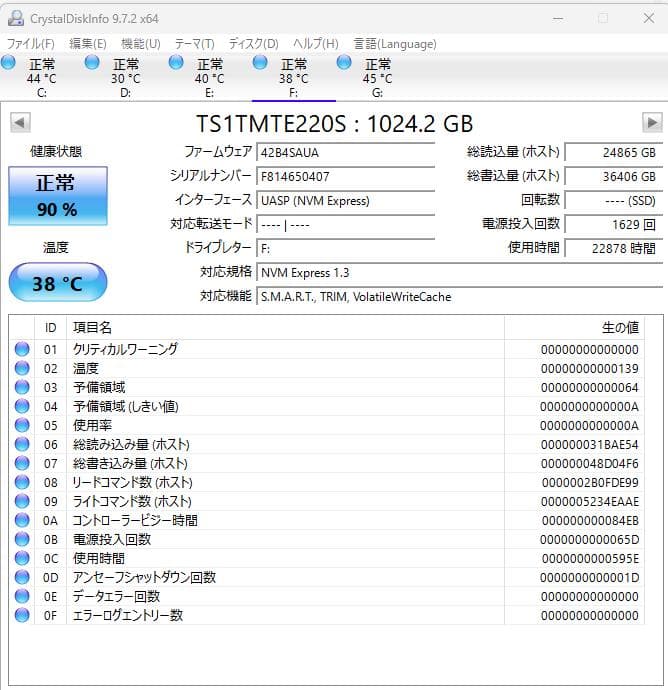Open the ディスク(D) menu
This screenshot has width=668, height=690.
click(253, 44)
